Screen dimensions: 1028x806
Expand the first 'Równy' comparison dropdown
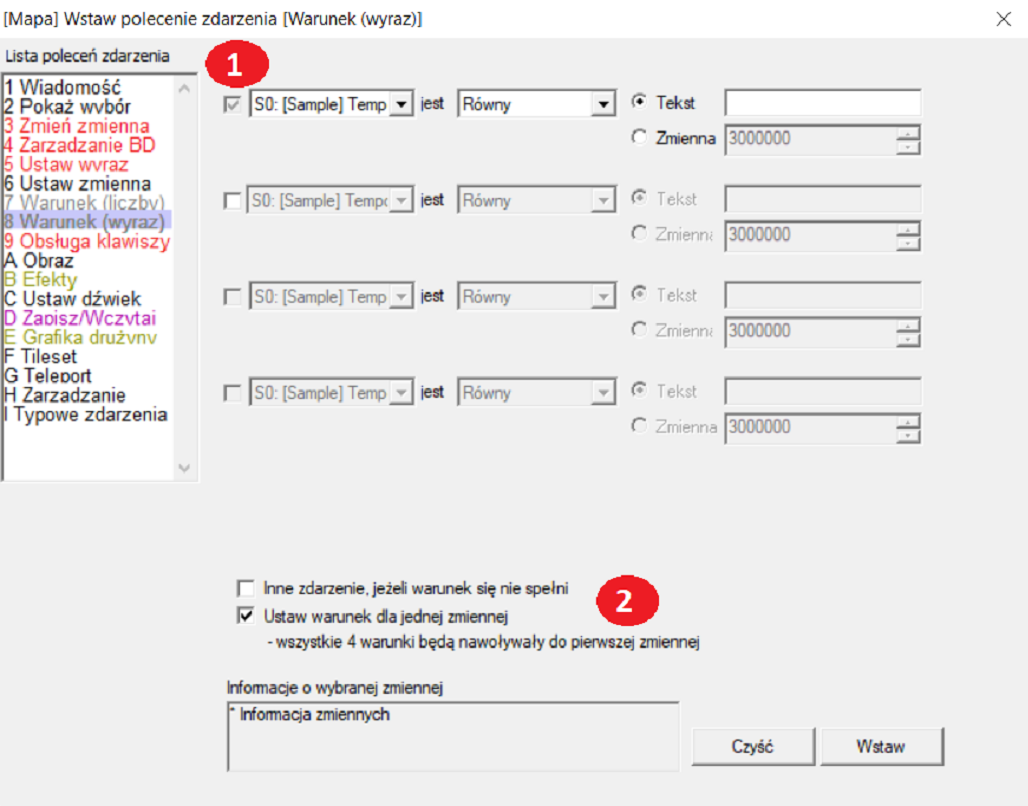(x=602, y=104)
